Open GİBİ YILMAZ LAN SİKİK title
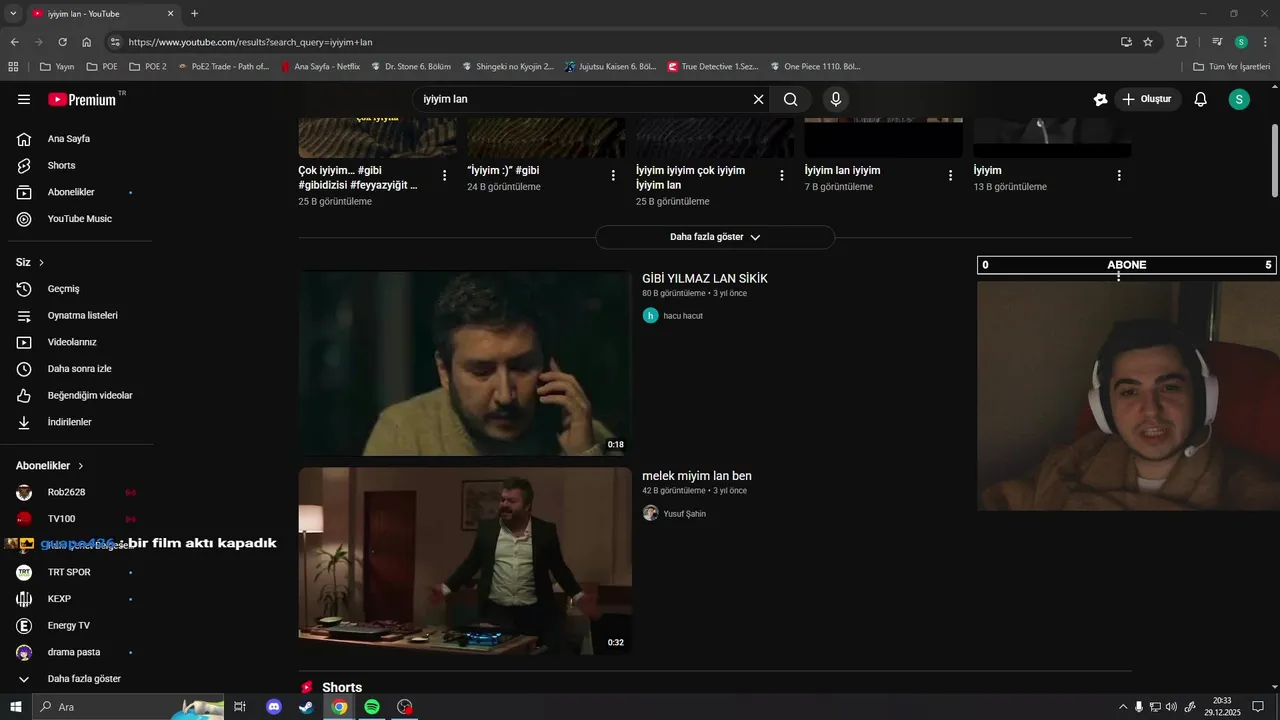This screenshot has width=1280, height=720. (x=705, y=278)
